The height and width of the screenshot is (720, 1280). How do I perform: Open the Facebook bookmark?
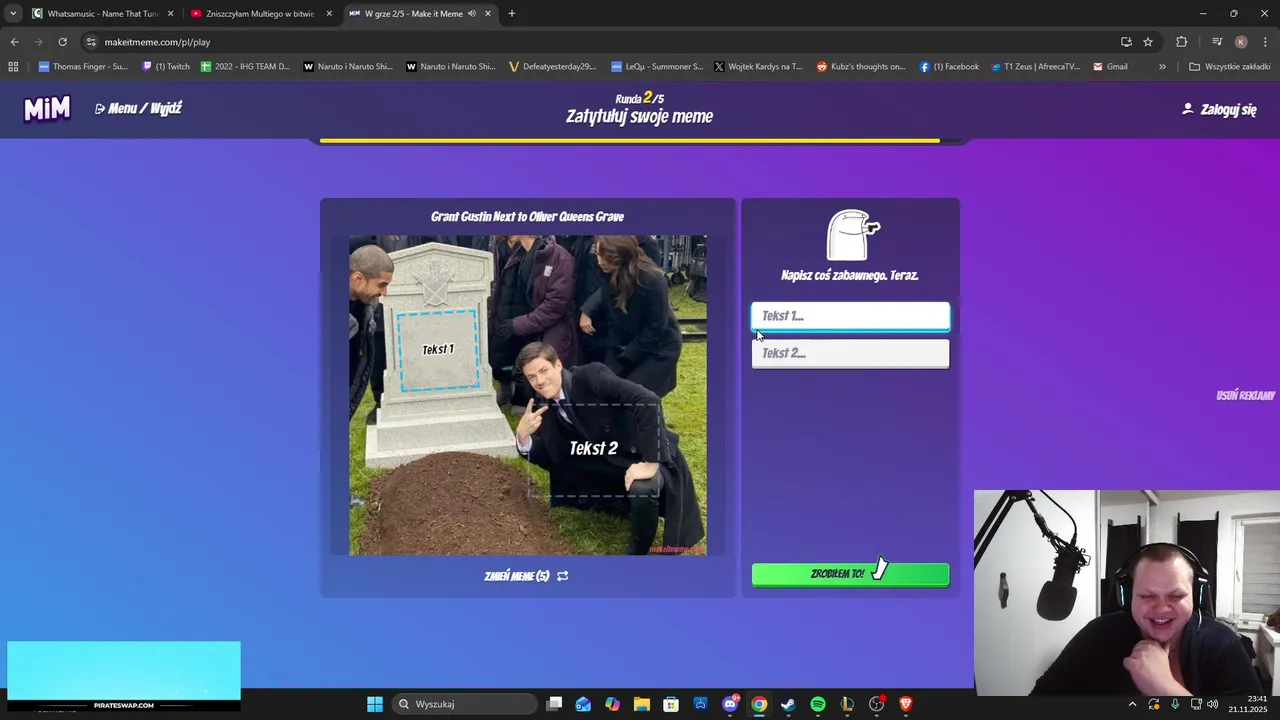(949, 67)
